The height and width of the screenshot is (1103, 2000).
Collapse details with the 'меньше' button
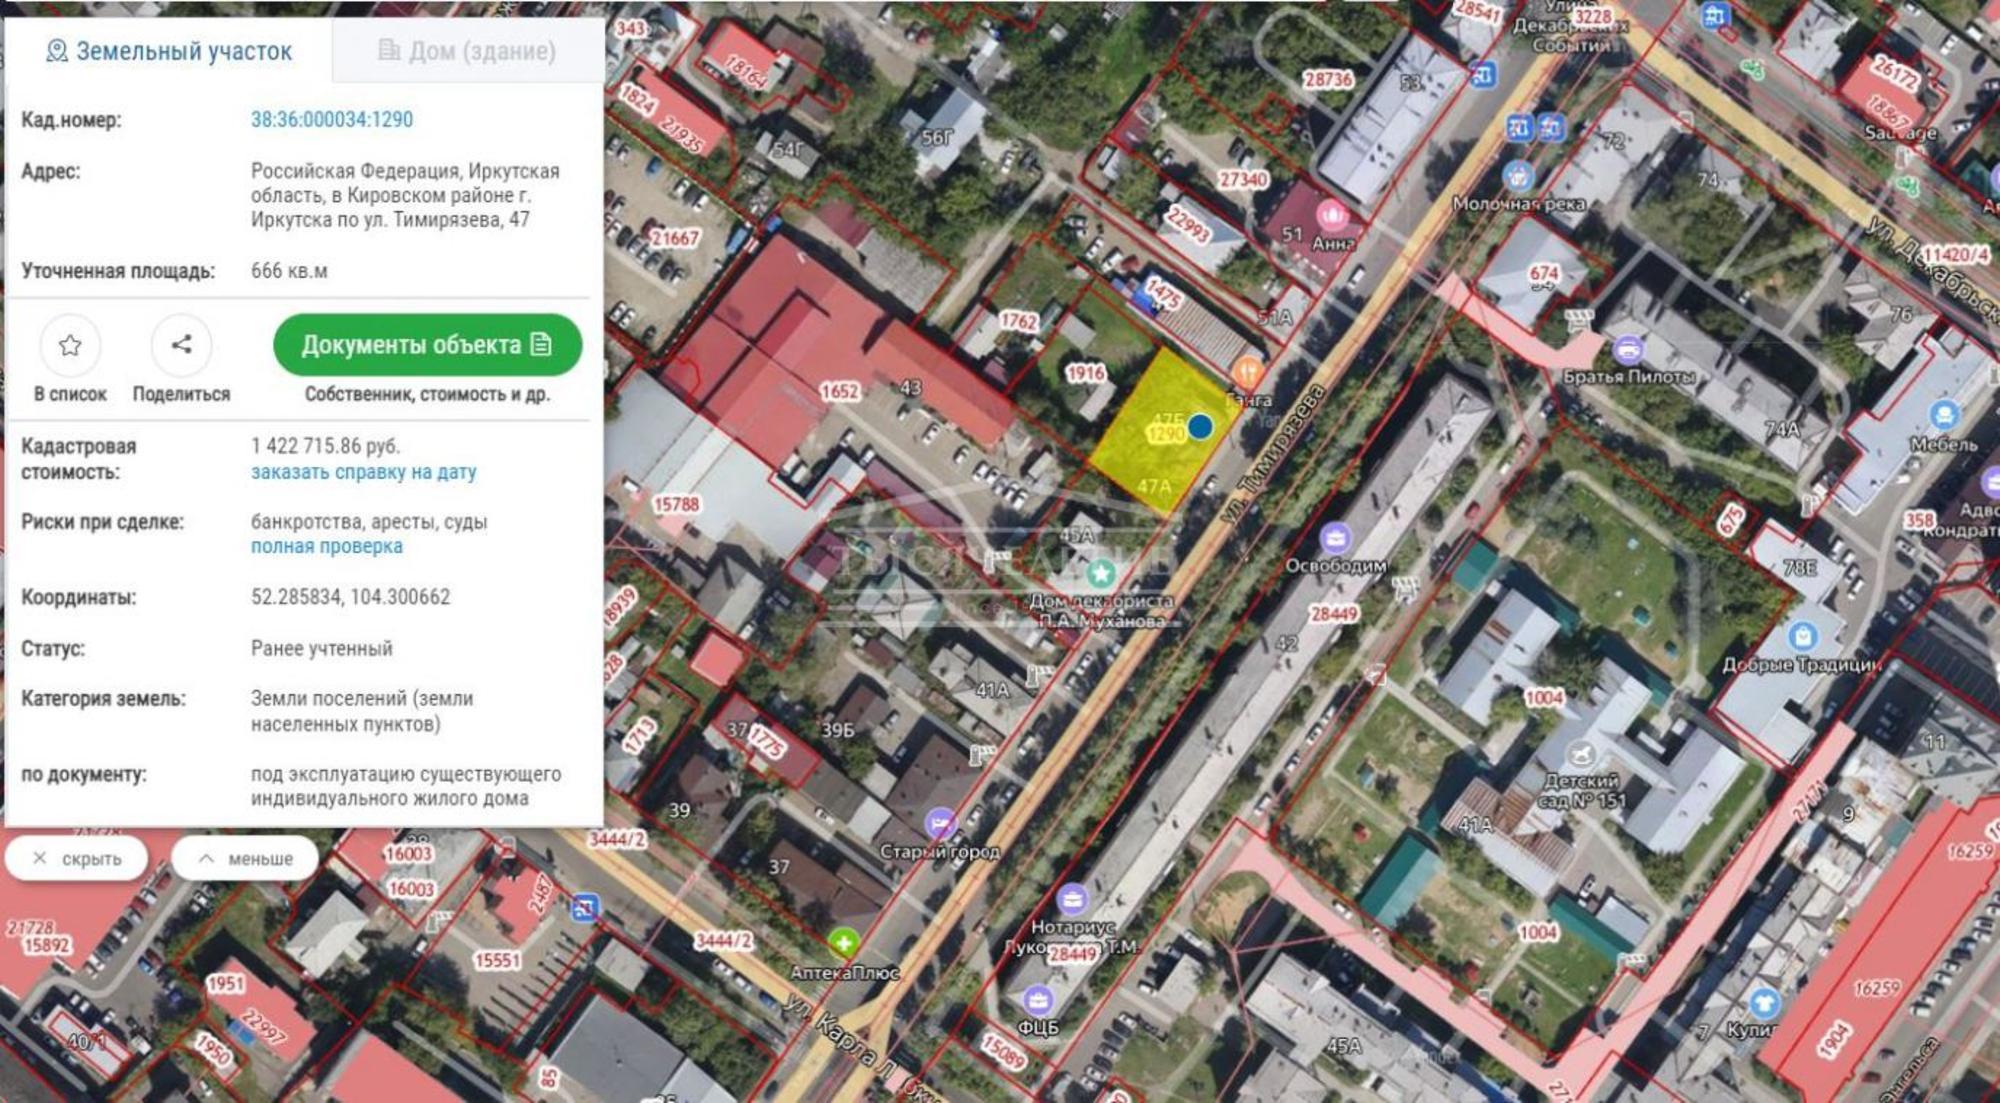(245, 859)
